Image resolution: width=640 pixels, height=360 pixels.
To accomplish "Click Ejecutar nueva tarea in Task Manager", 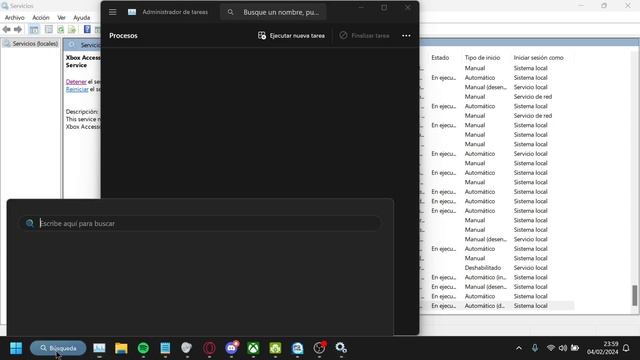I will pyautogui.click(x=291, y=36).
